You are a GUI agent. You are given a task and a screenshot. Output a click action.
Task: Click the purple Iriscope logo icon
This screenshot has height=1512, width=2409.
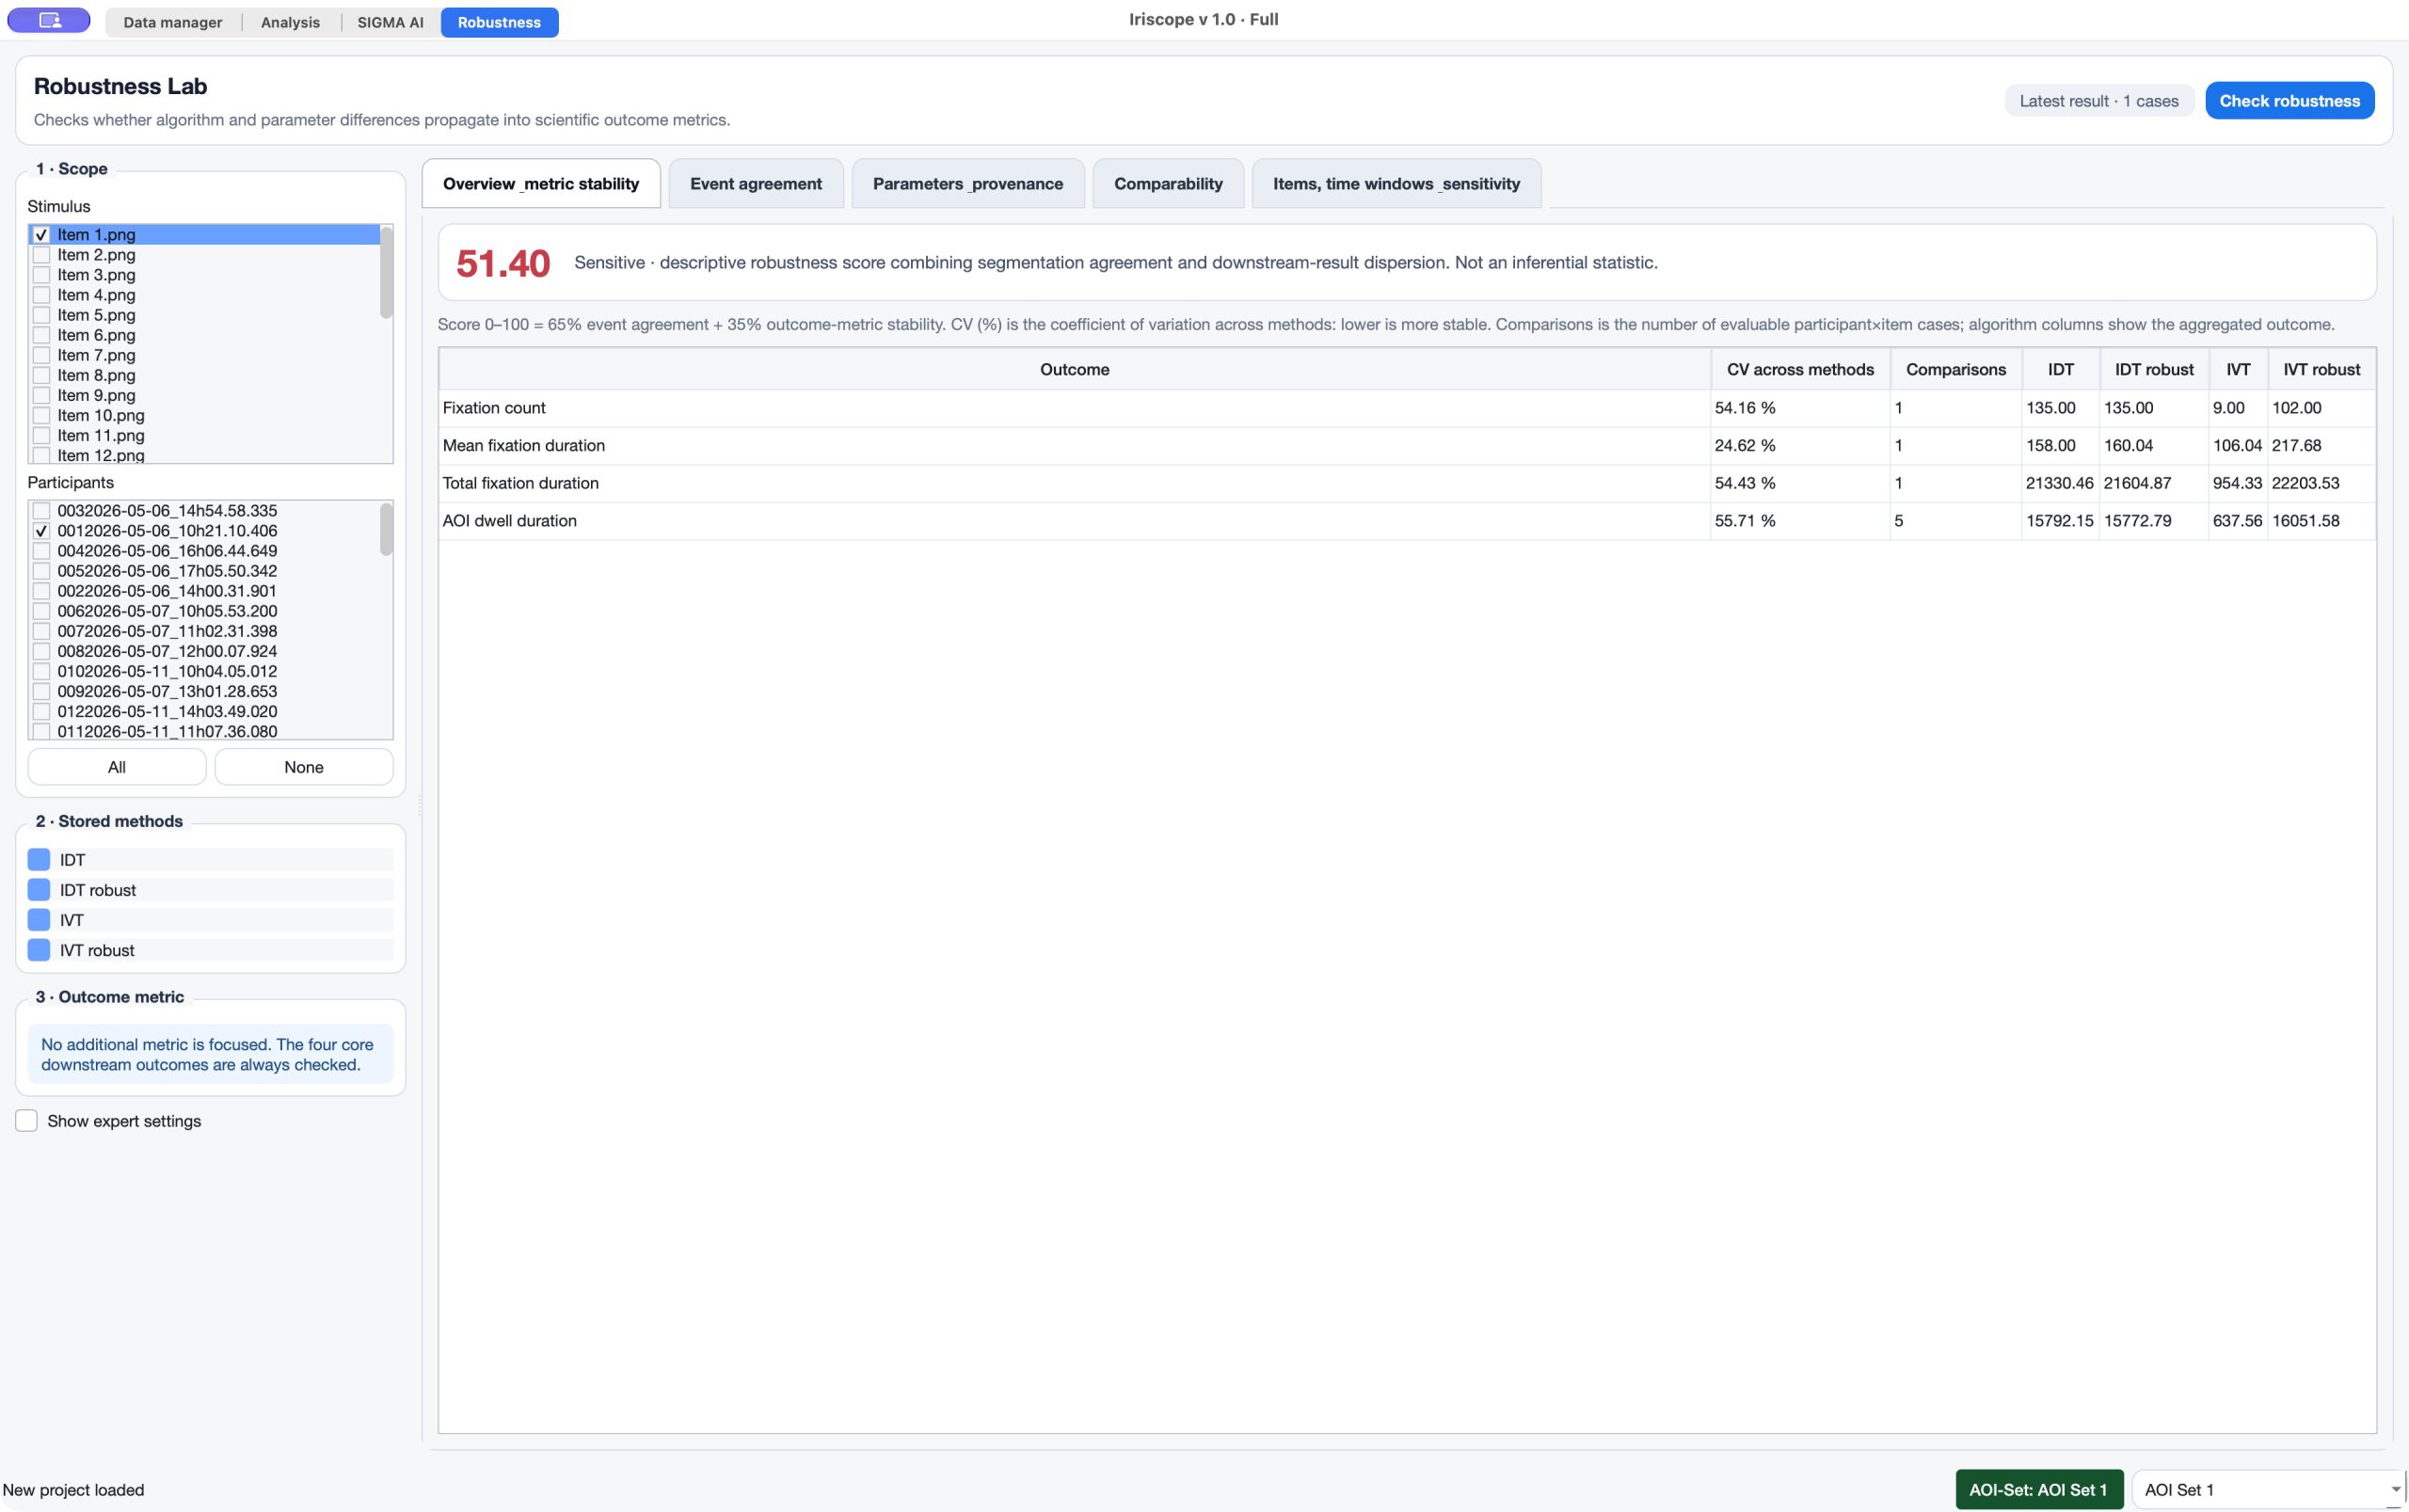pyautogui.click(x=49, y=20)
